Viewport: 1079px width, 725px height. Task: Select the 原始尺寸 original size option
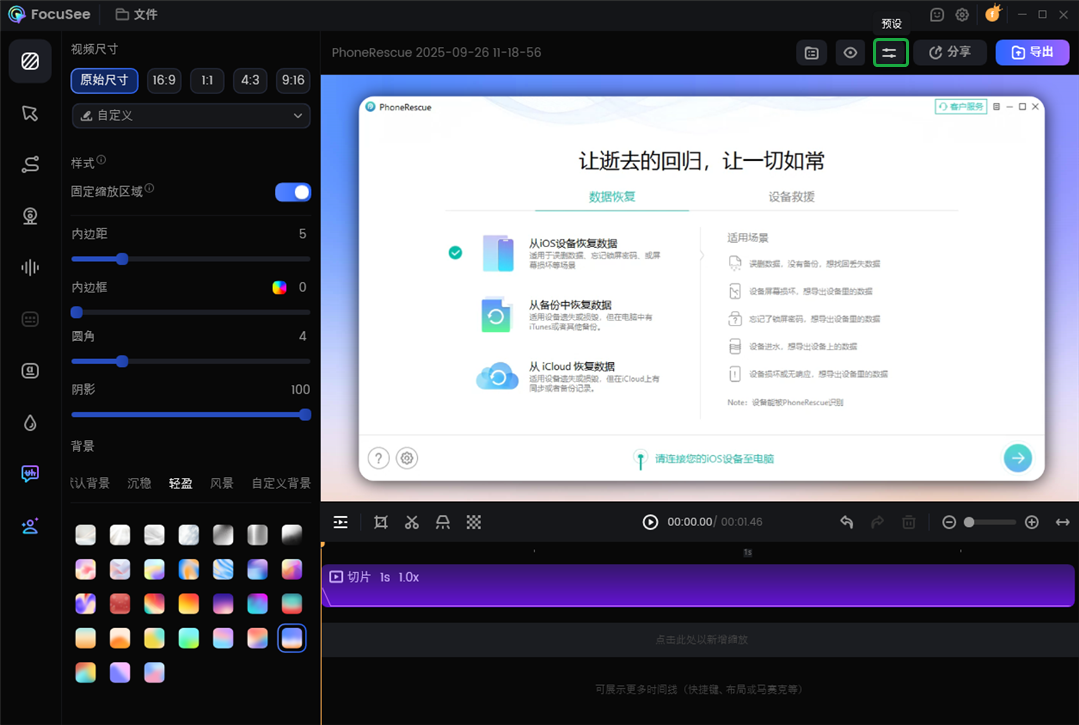point(105,80)
